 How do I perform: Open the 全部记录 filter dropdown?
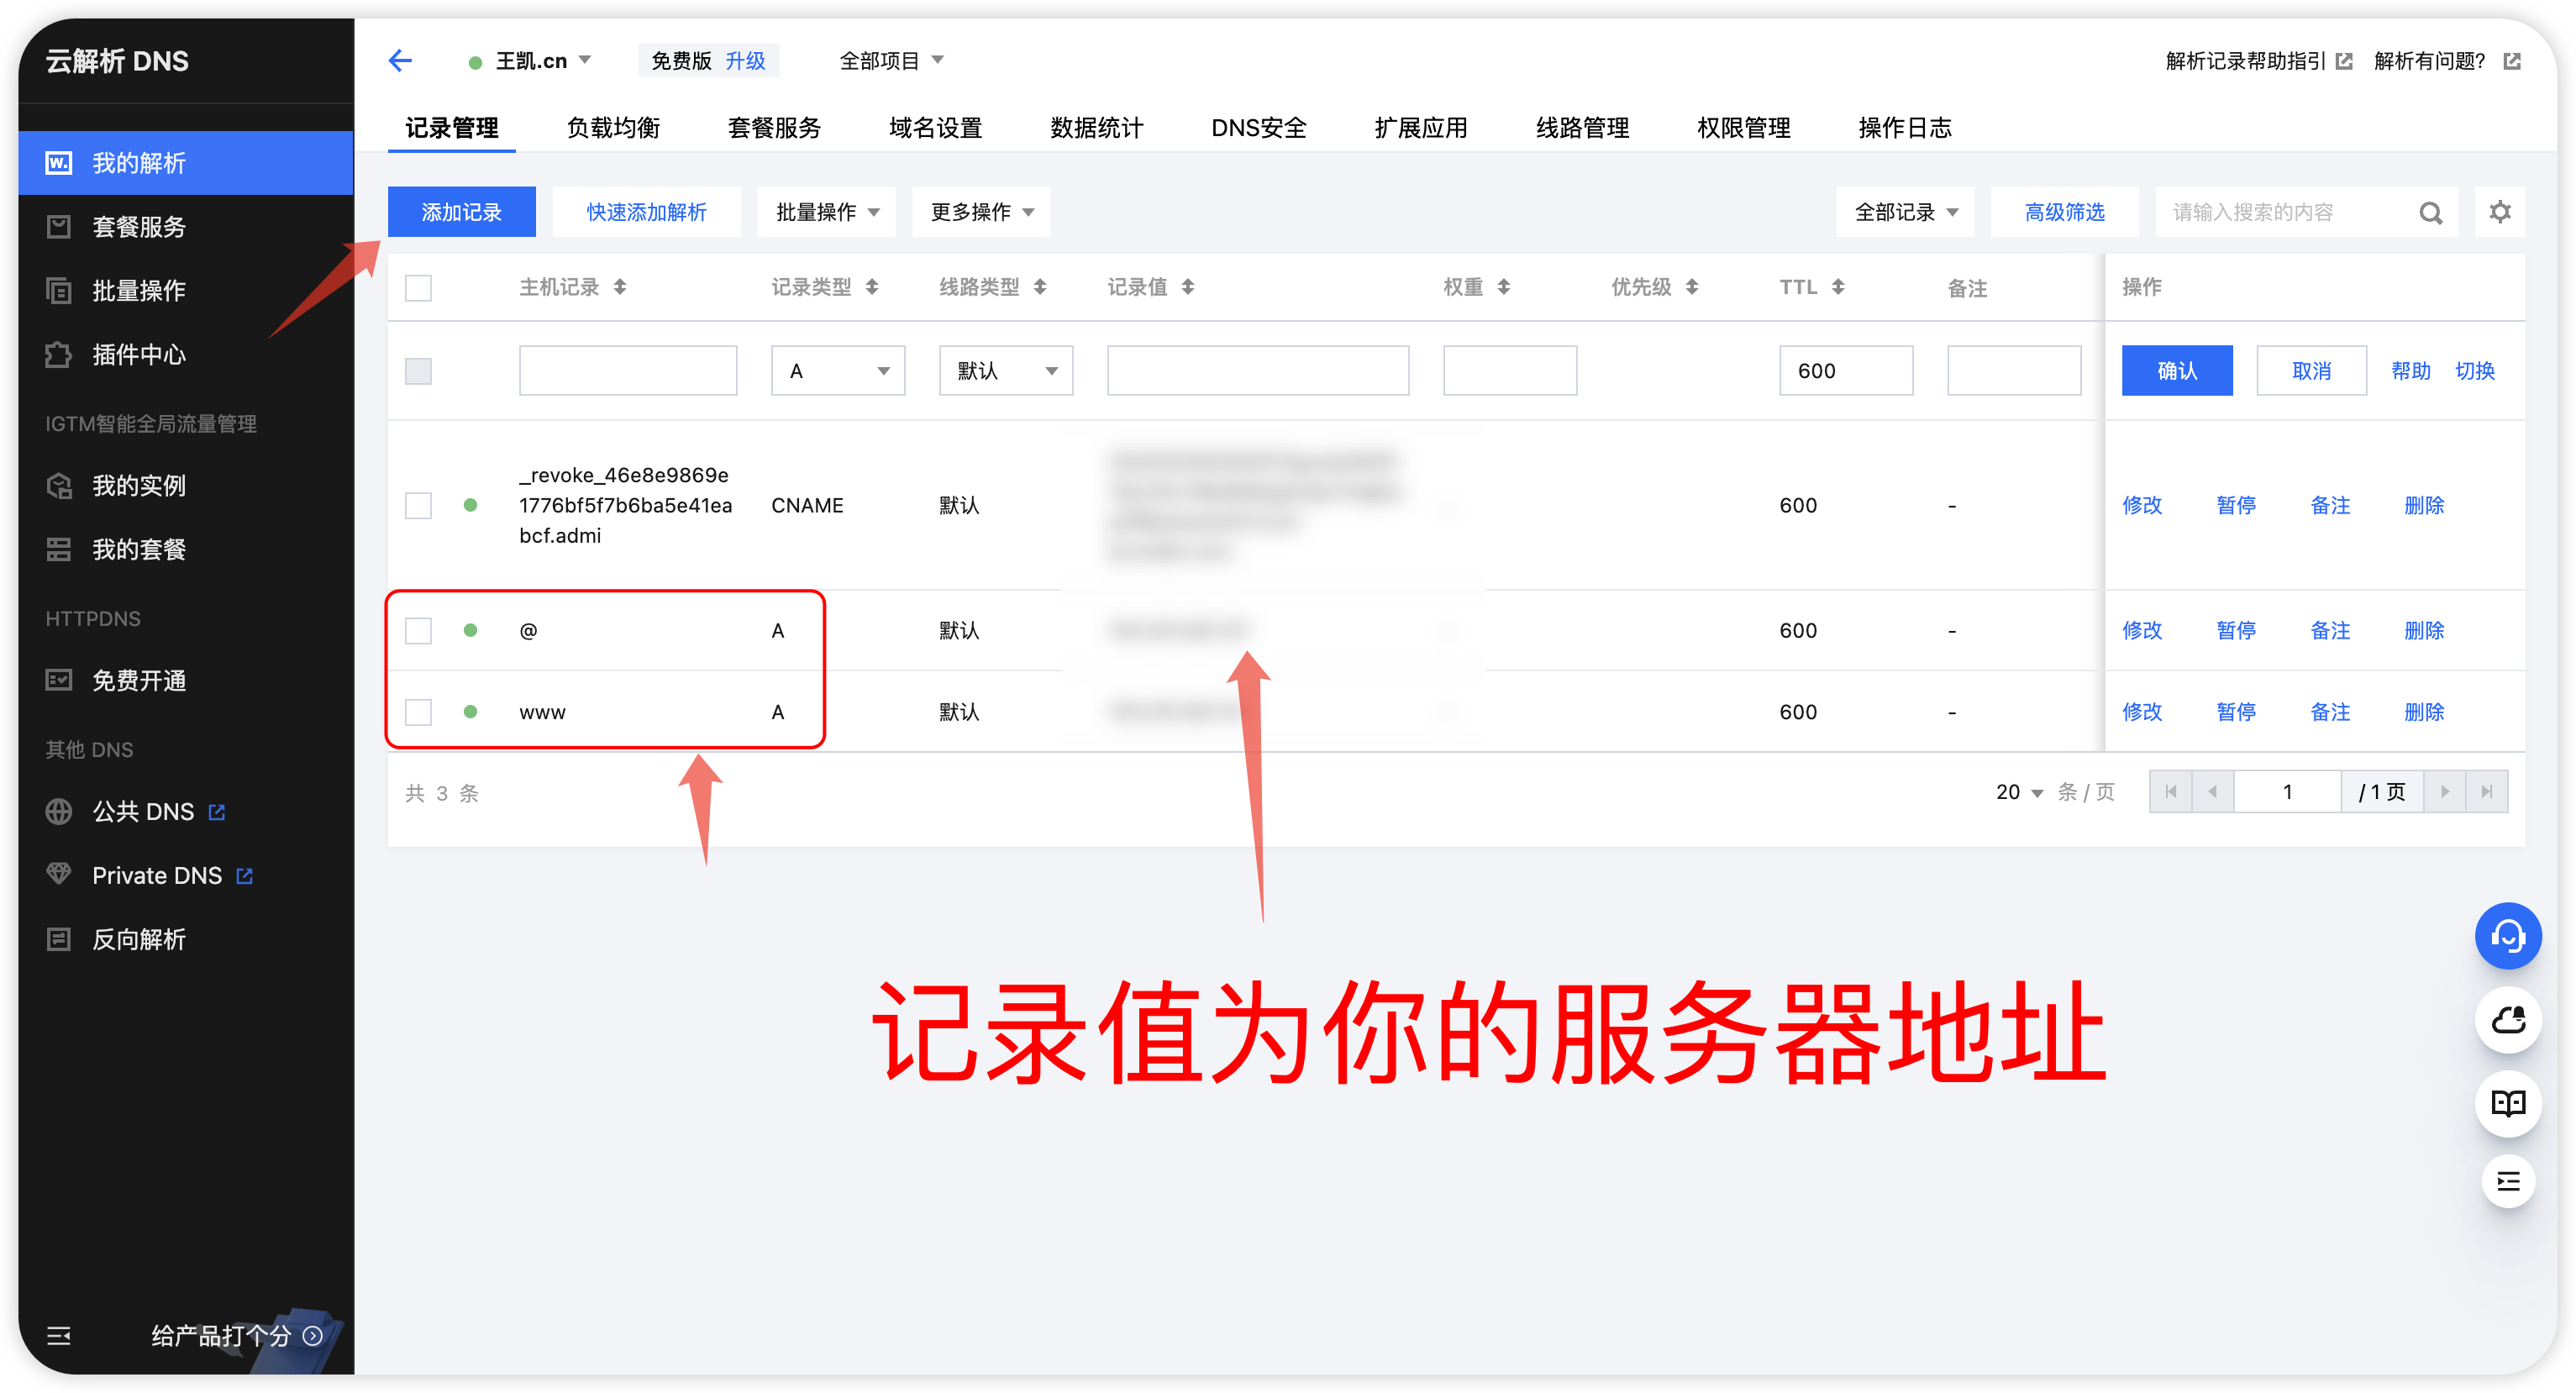click(x=1904, y=212)
